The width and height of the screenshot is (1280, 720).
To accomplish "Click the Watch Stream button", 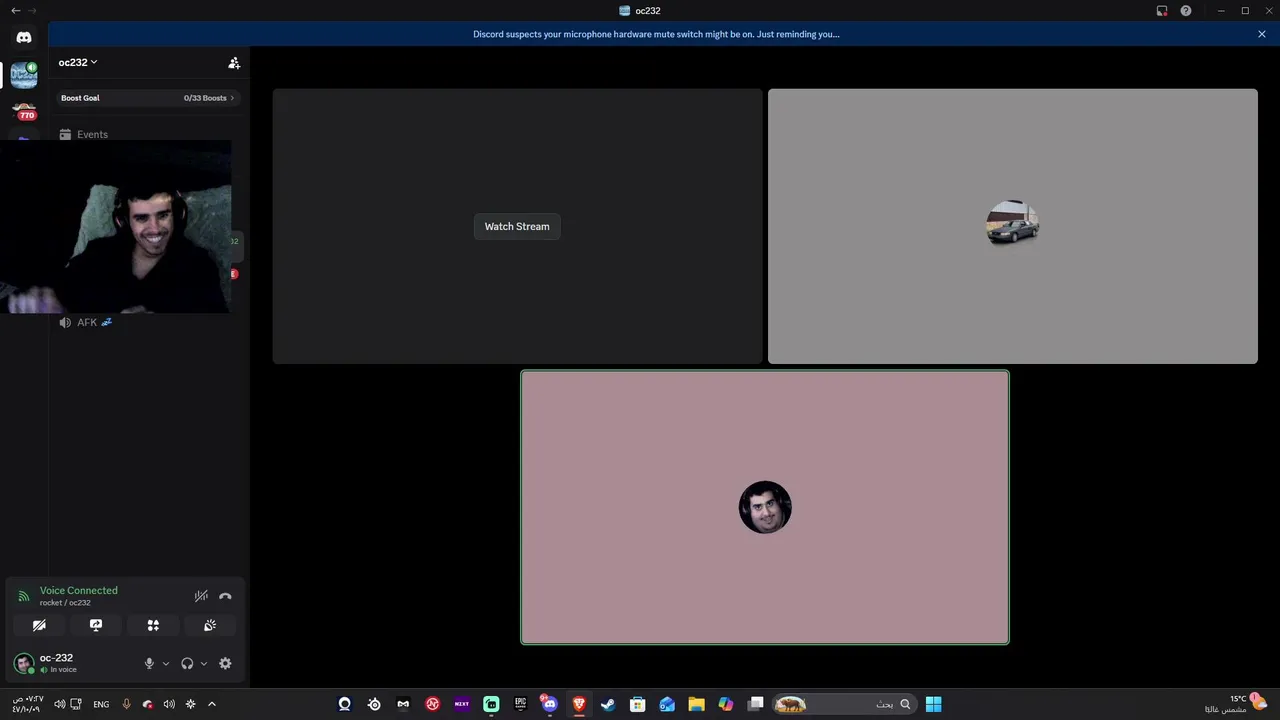I will click(x=517, y=226).
